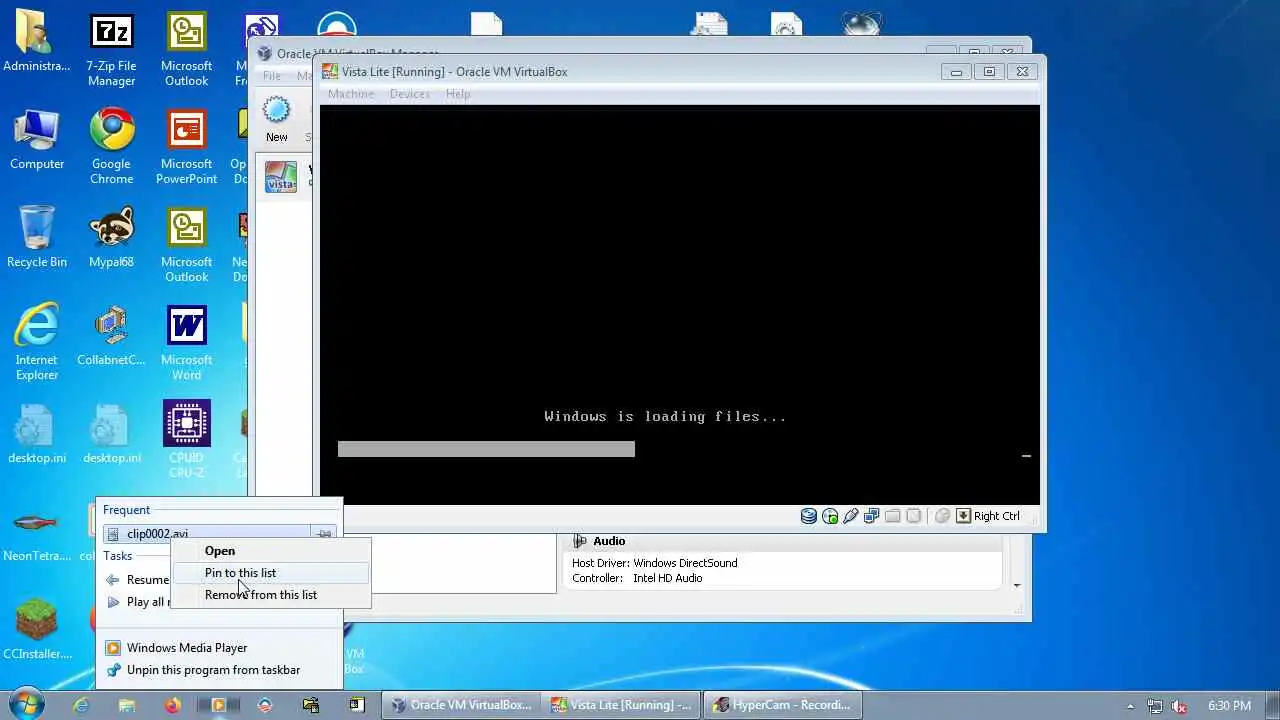Click the pin icon beside clip0002.avi
The image size is (1280, 720).
(324, 534)
